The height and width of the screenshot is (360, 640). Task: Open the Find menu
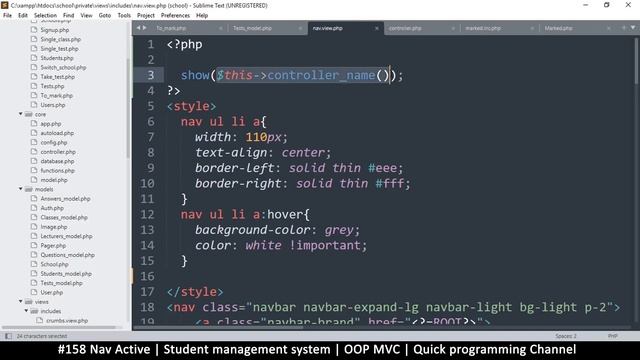[x=69, y=16]
